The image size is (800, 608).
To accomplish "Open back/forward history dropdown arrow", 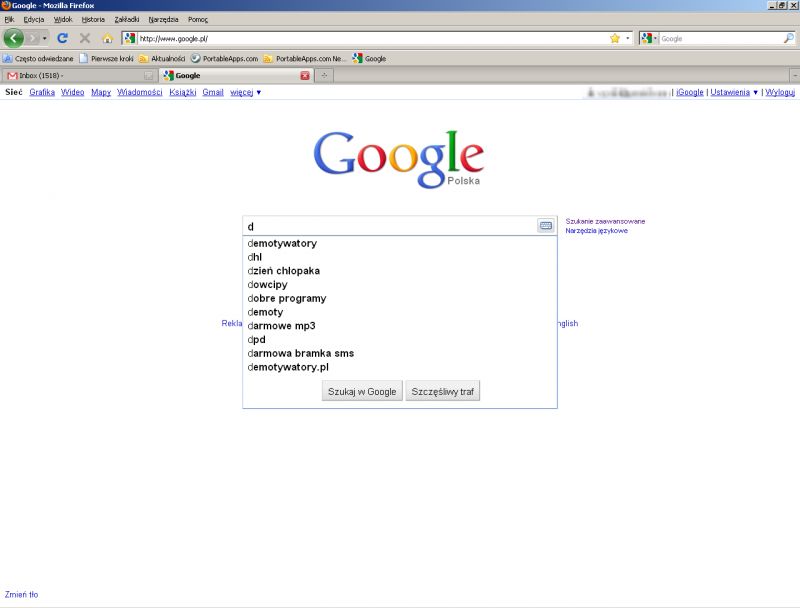I will click(x=44, y=38).
